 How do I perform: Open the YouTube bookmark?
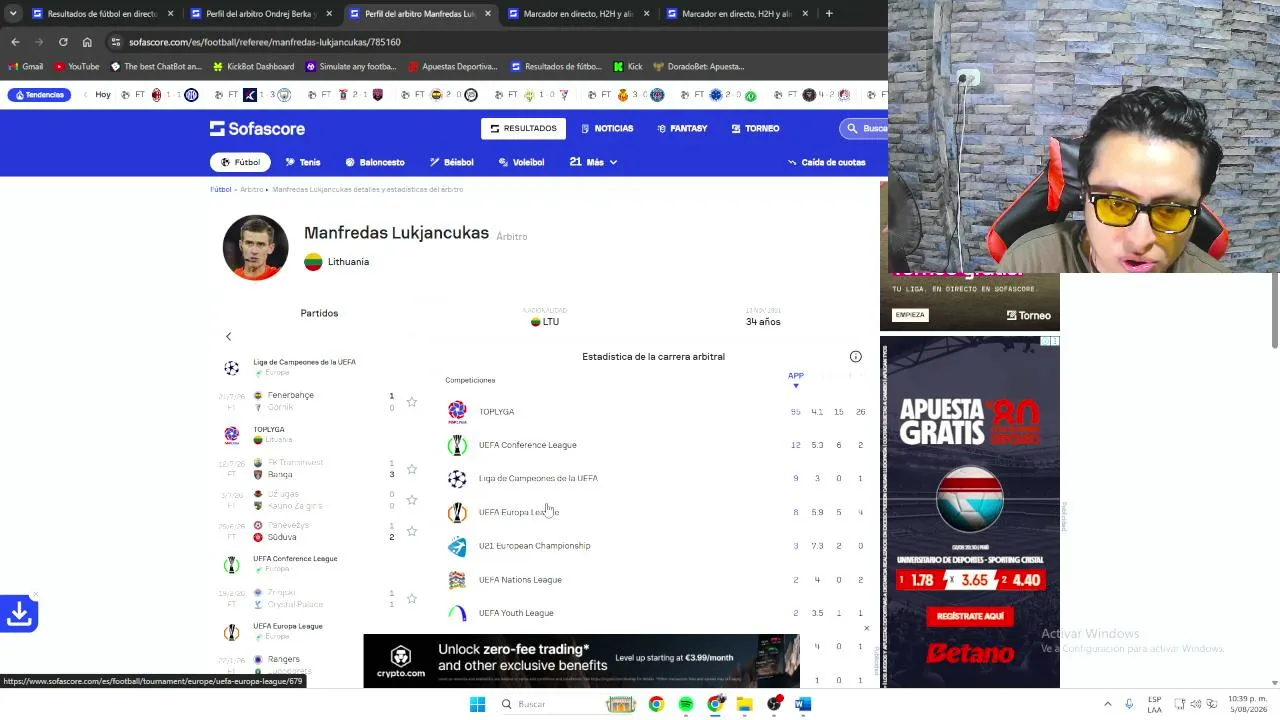[77, 67]
